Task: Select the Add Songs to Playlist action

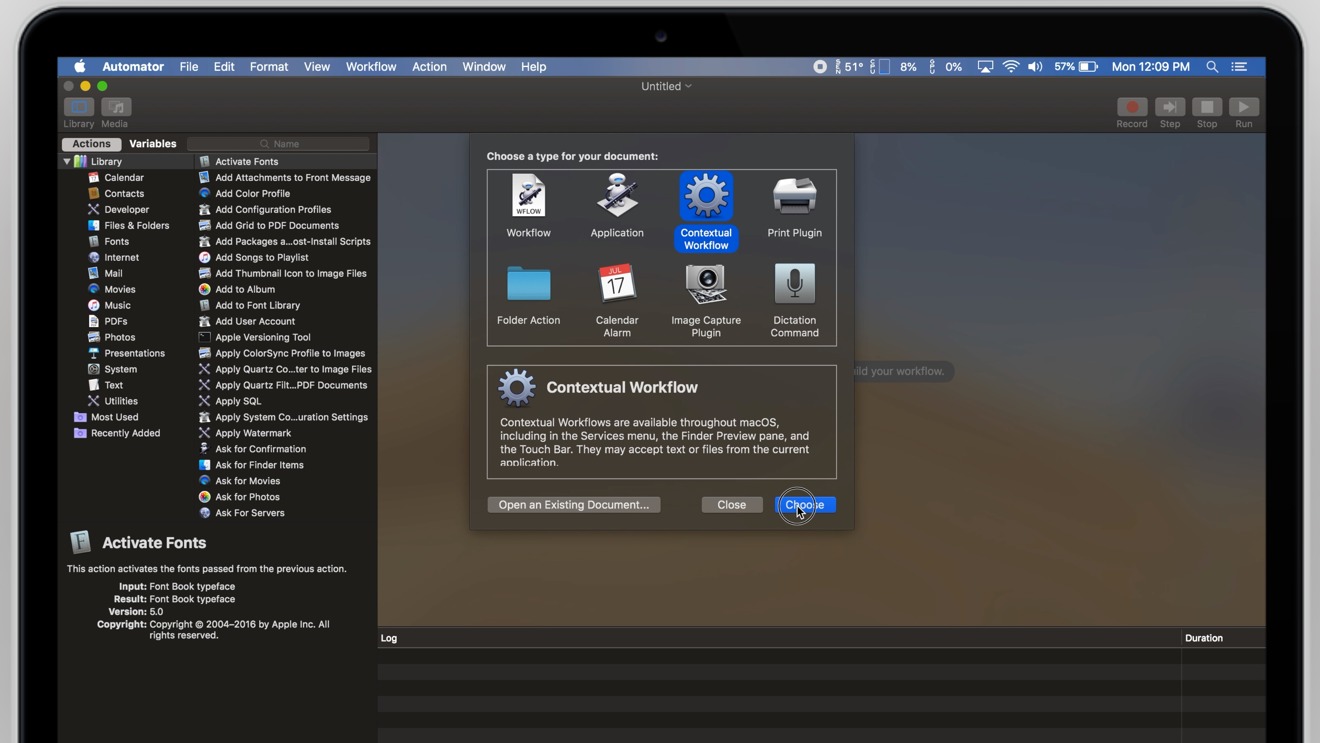Action: coord(262,257)
